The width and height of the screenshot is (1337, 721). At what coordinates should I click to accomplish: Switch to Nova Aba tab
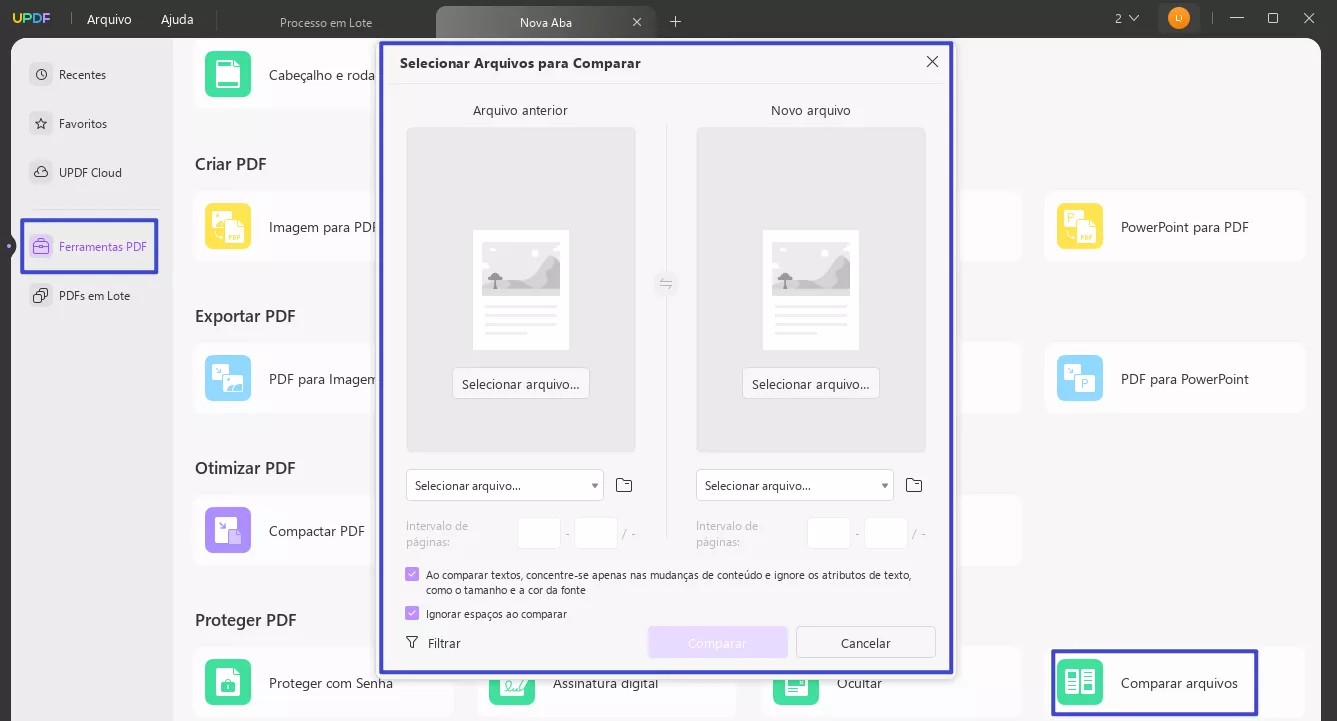(546, 22)
